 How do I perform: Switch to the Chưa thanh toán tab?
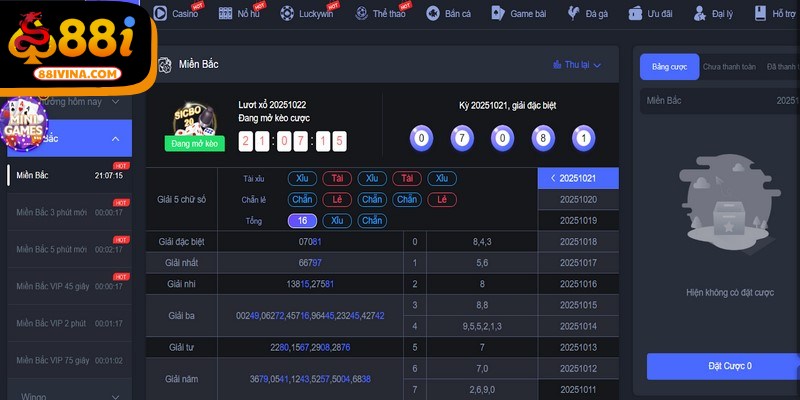coord(727,66)
